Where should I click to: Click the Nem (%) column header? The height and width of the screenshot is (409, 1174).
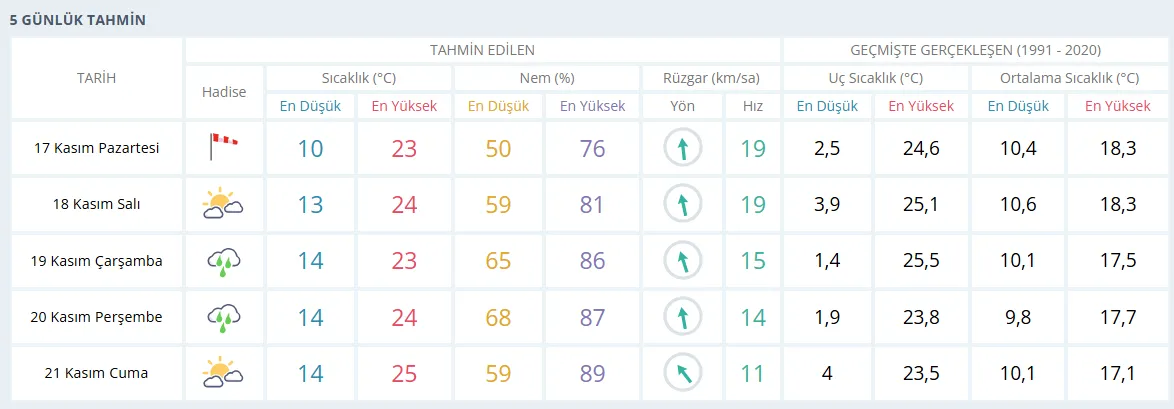click(x=546, y=78)
